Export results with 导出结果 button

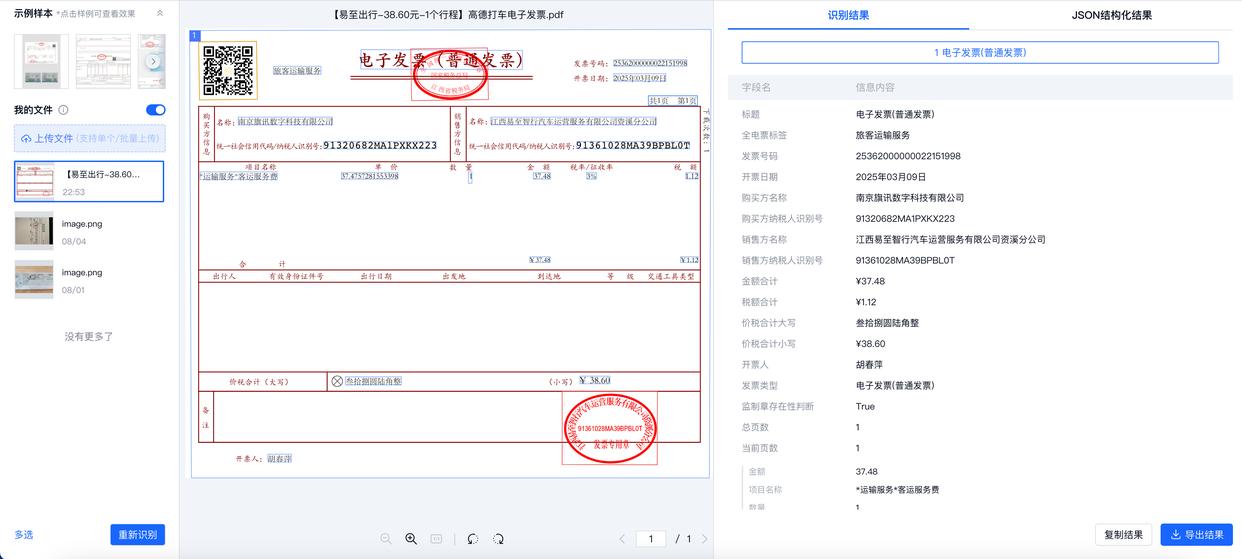click(x=1196, y=535)
